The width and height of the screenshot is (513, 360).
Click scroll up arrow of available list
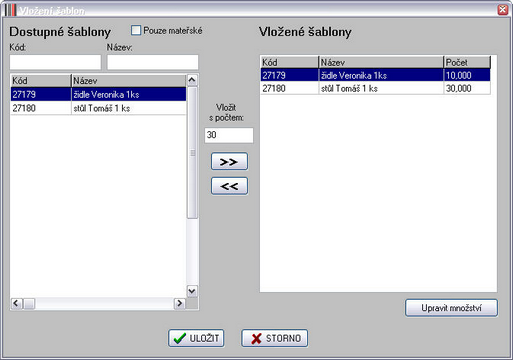192,80
